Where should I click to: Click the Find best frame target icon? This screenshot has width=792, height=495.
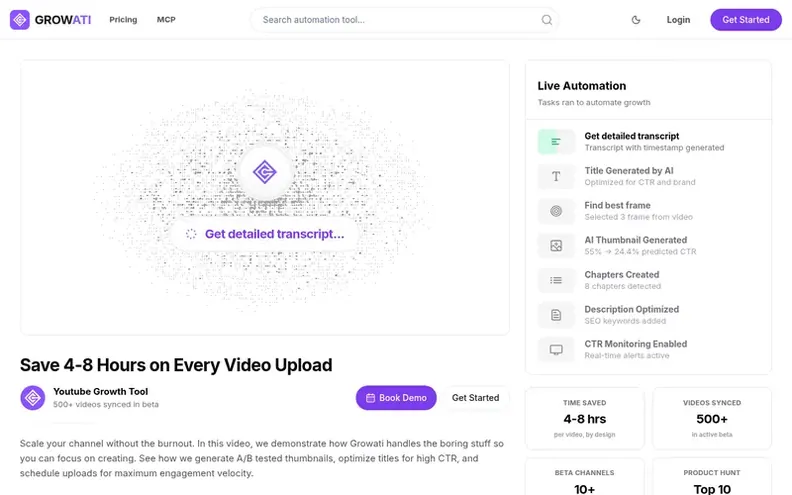coord(556,211)
